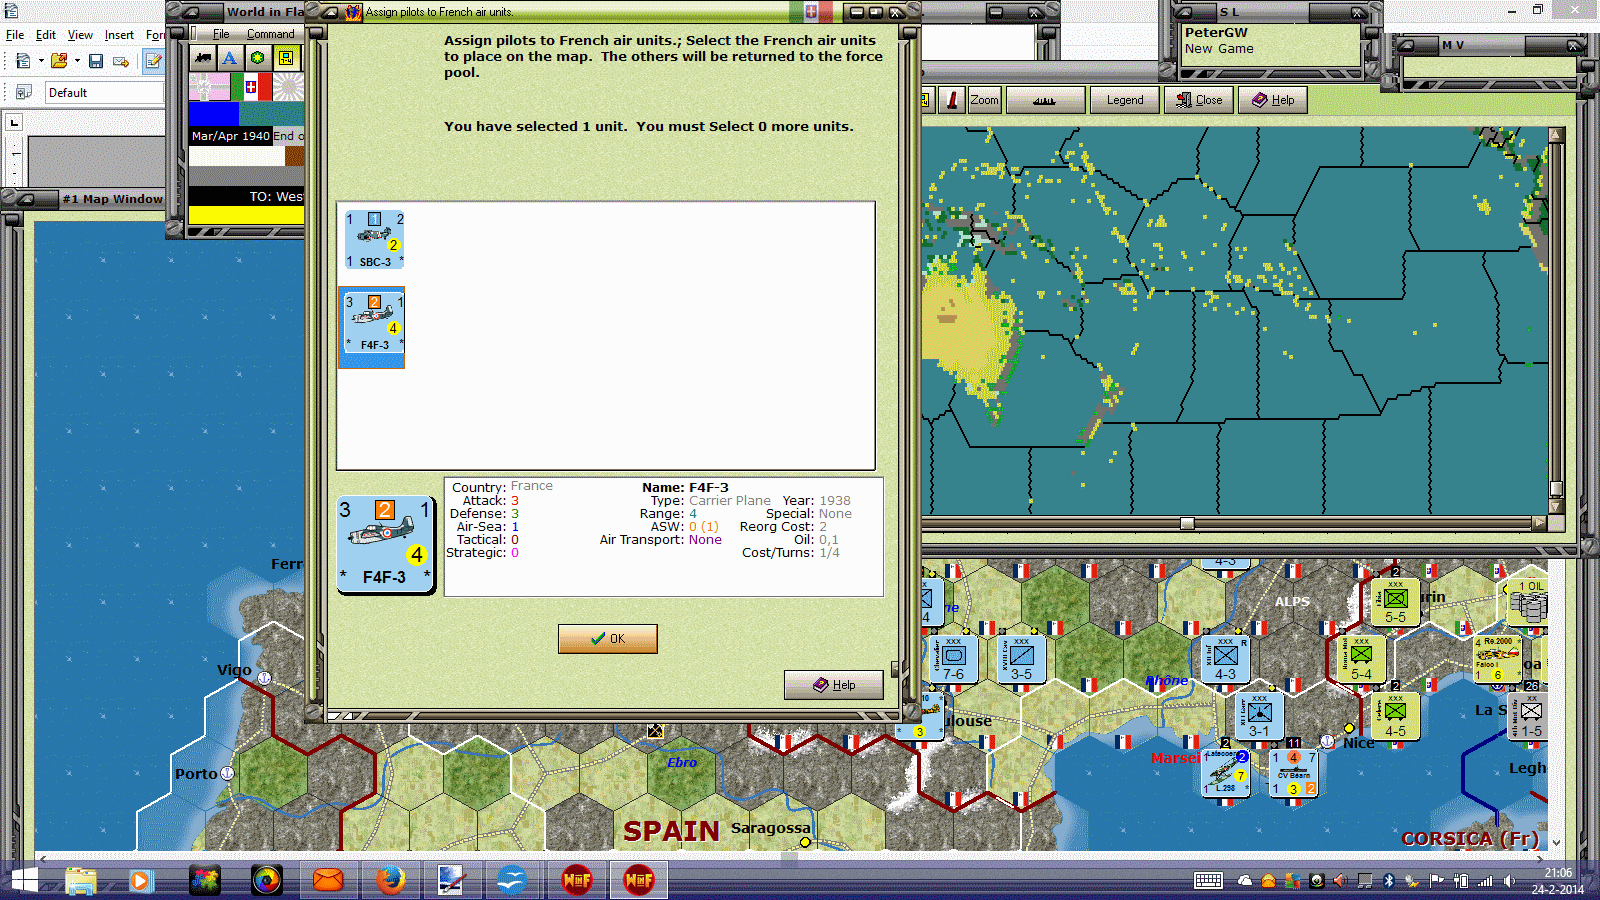Click the Porto port symbol on the map
Image resolution: width=1600 pixels, height=900 pixels.
click(227, 773)
